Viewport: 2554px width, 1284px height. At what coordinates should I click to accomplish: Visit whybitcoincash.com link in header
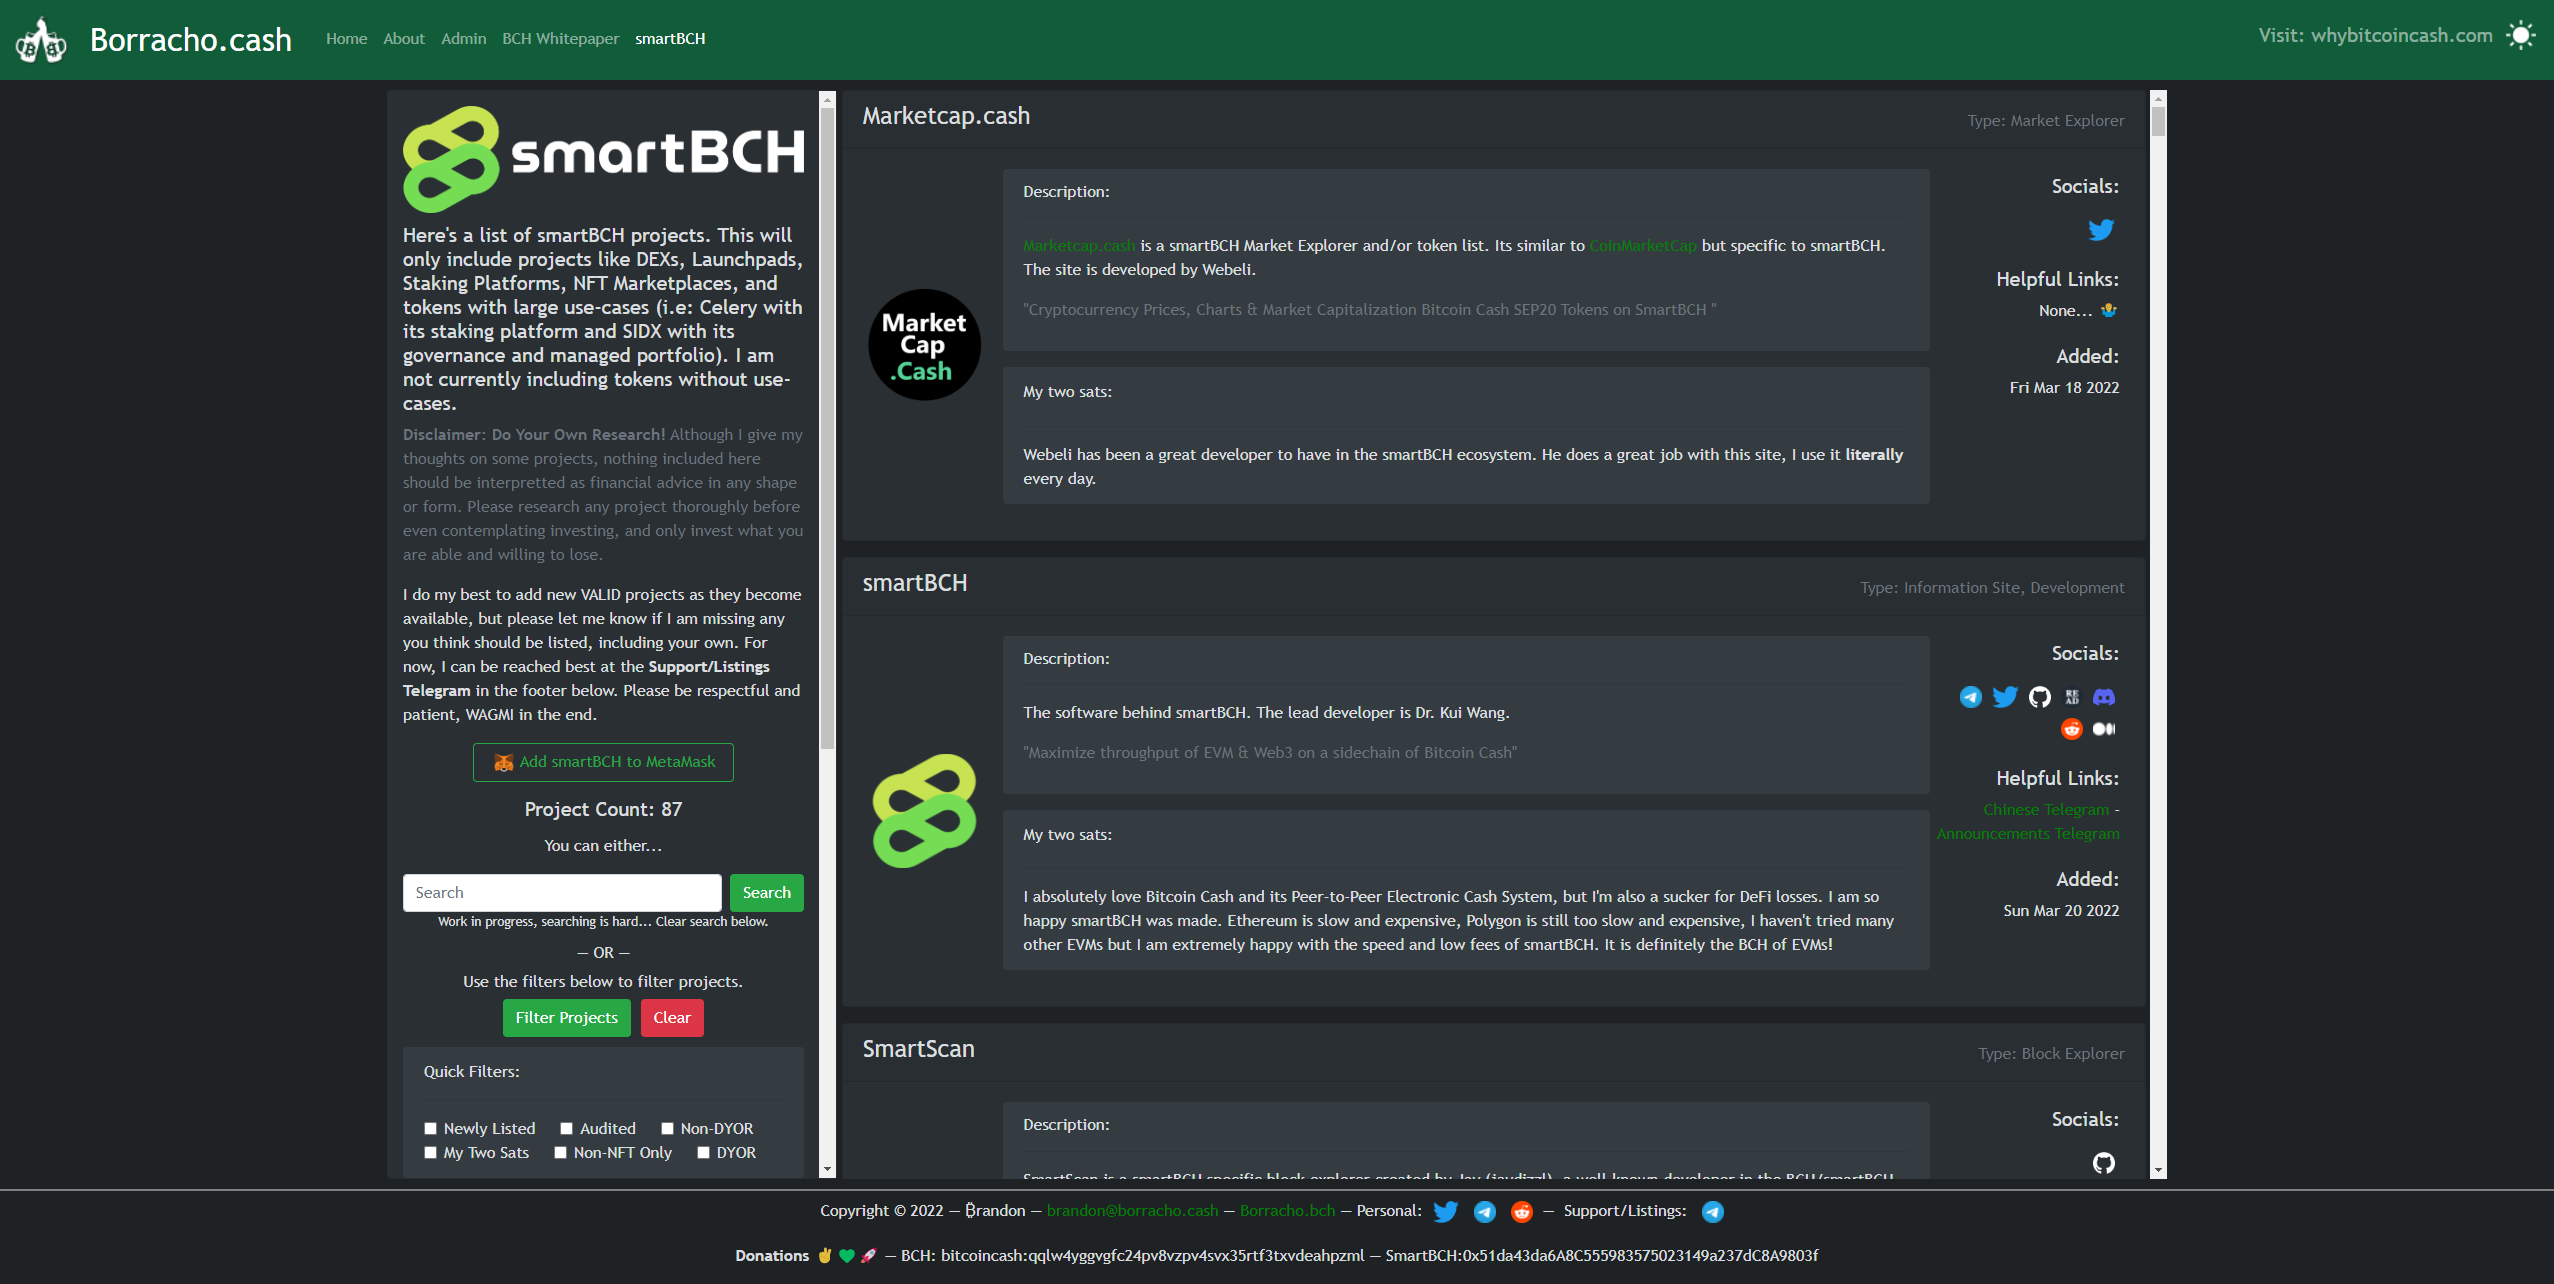pyautogui.click(x=2375, y=36)
